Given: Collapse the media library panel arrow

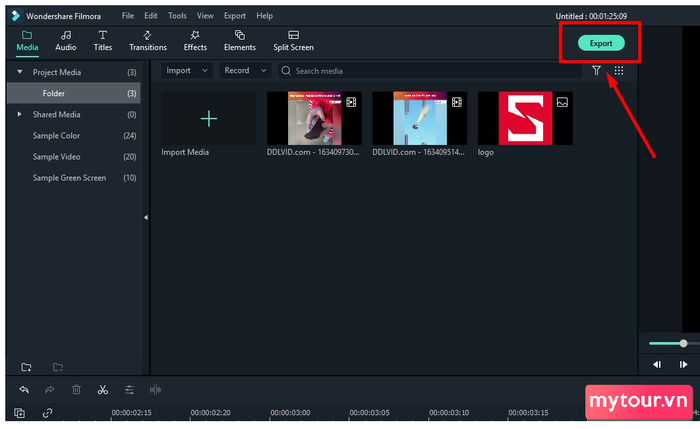Looking at the screenshot, I should (x=146, y=217).
